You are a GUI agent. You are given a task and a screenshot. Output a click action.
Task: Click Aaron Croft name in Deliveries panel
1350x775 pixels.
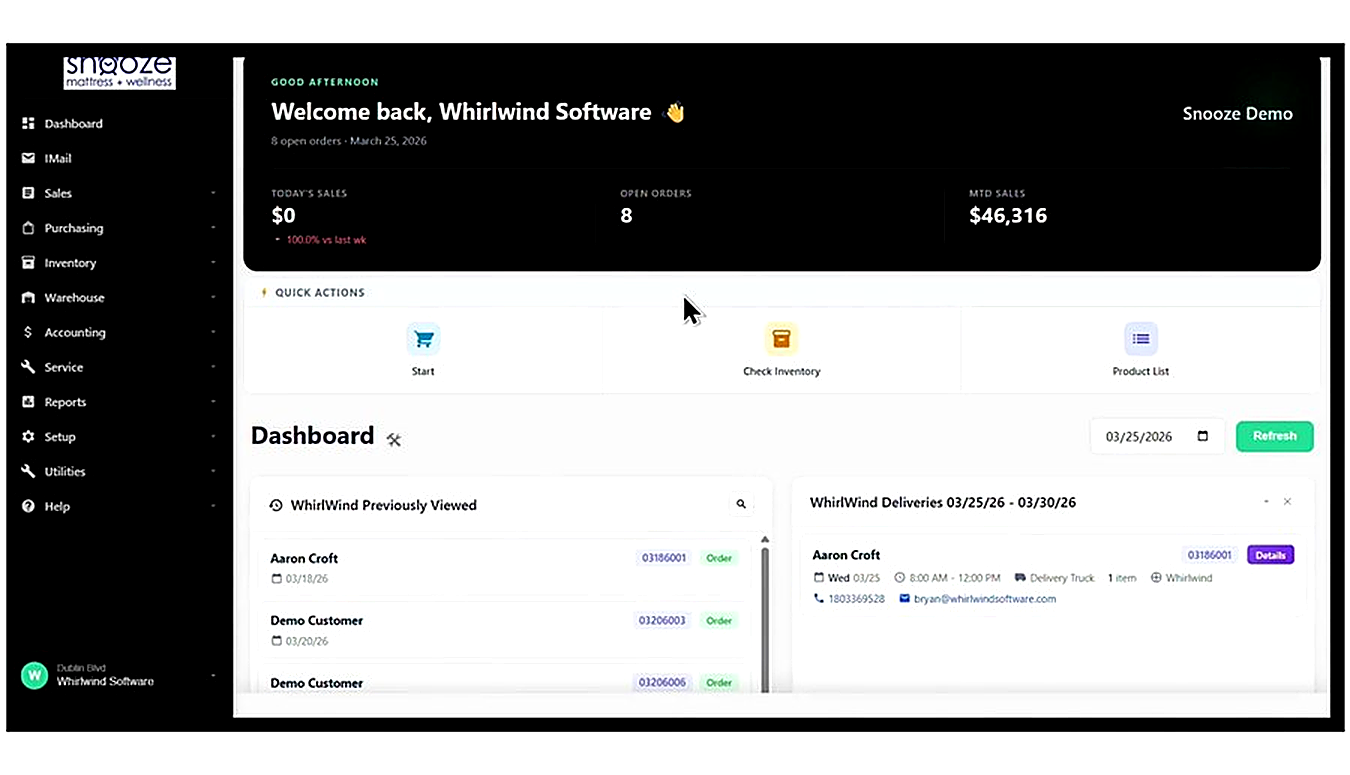[846, 555]
